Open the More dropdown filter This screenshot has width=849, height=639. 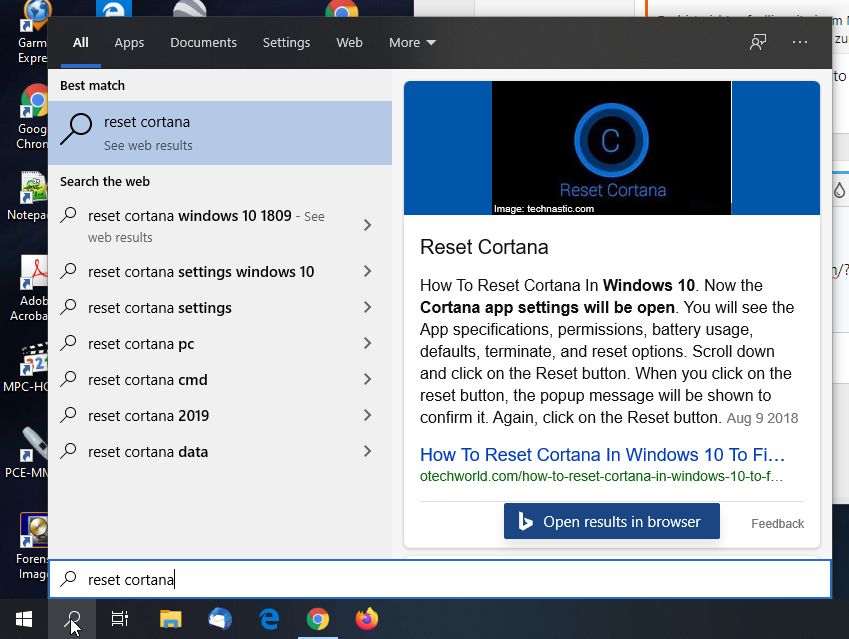click(412, 42)
